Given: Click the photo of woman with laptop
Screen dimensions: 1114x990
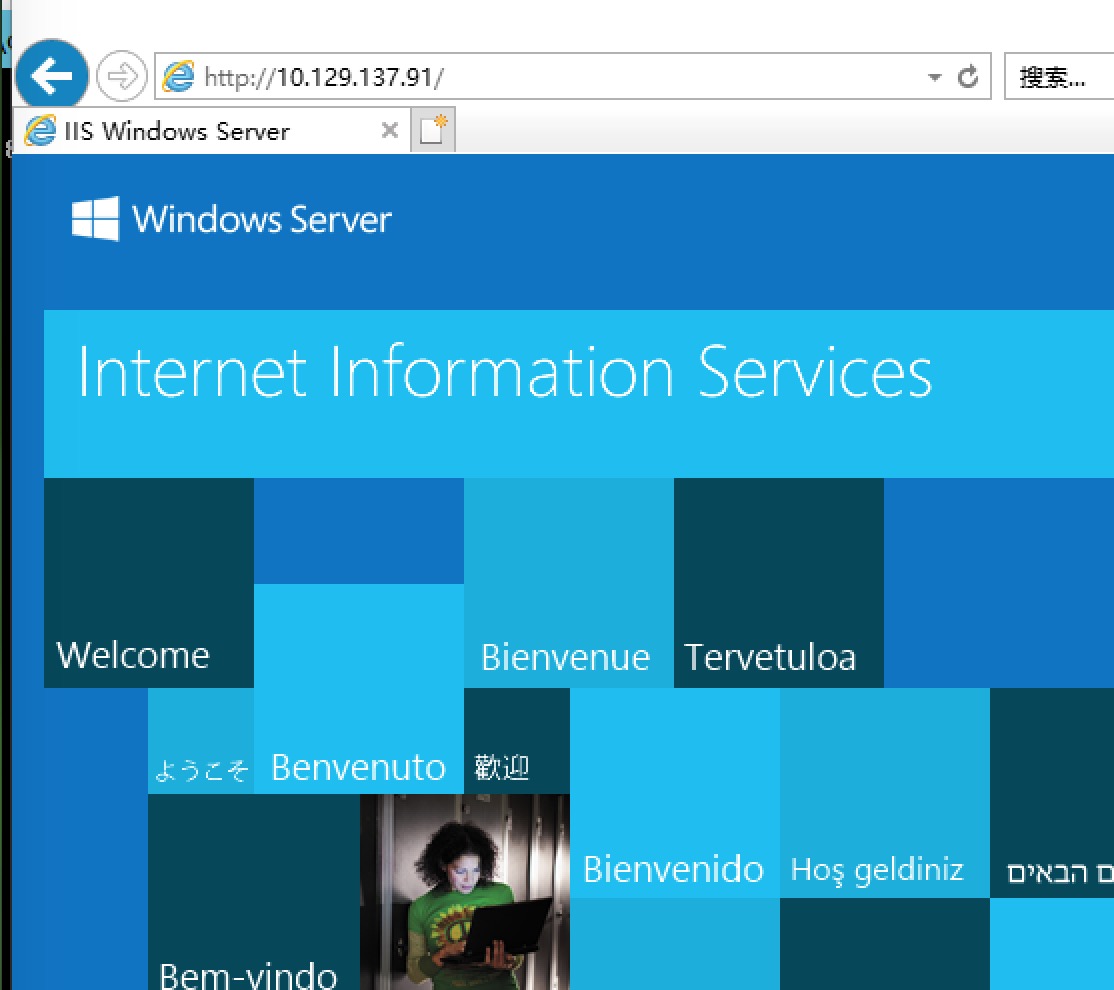Looking at the screenshot, I should (465, 892).
